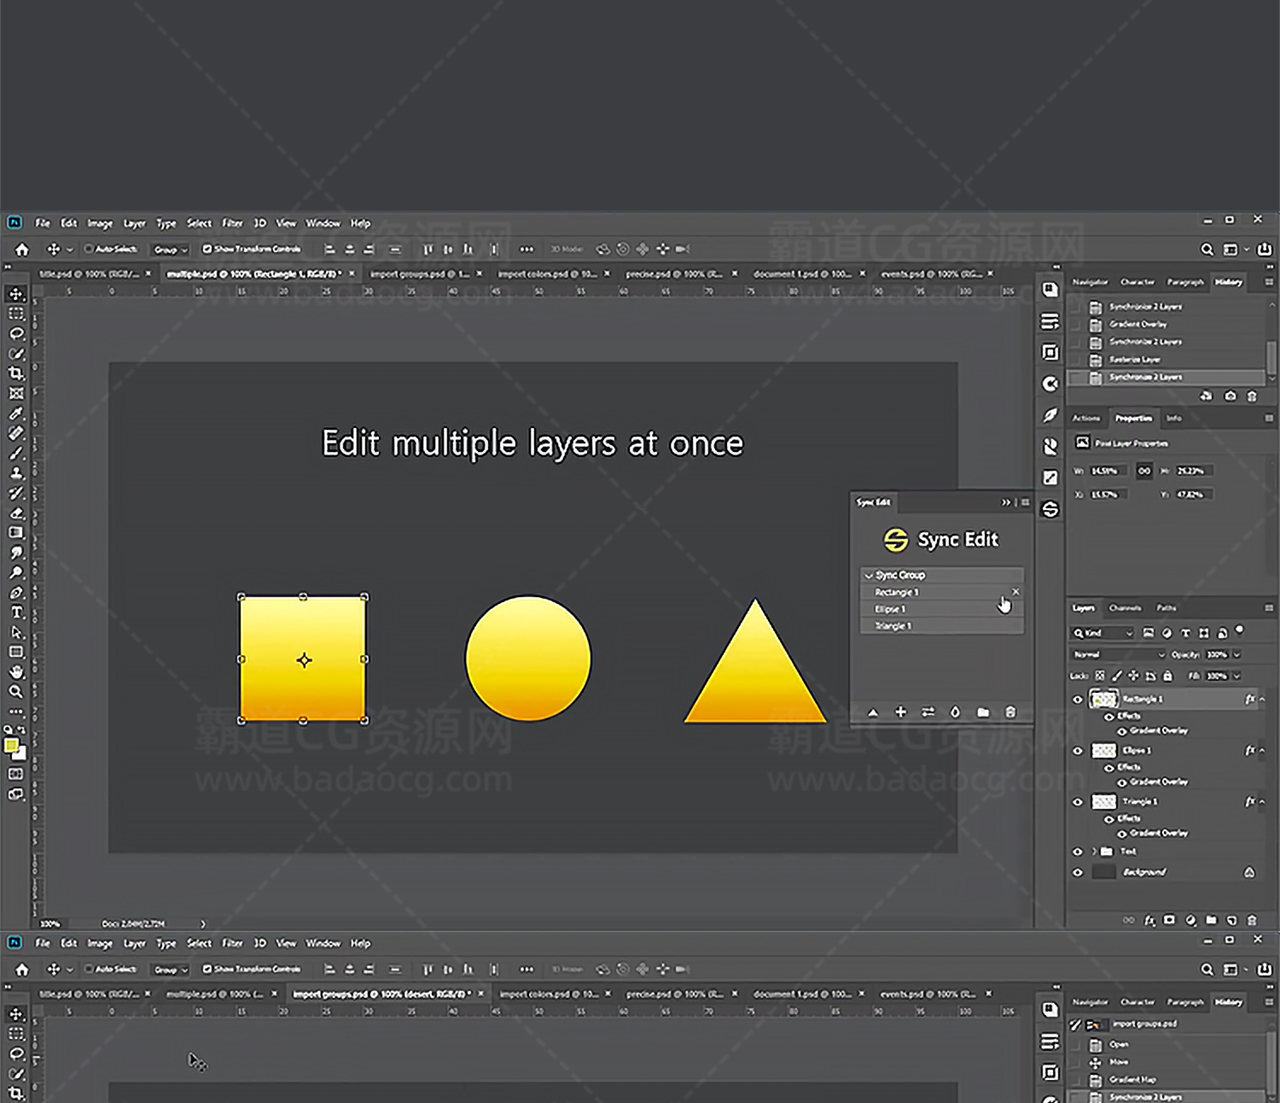This screenshot has height=1103, width=1280.
Task: Click the folder icon in Sync Edit panel
Action: tap(983, 712)
